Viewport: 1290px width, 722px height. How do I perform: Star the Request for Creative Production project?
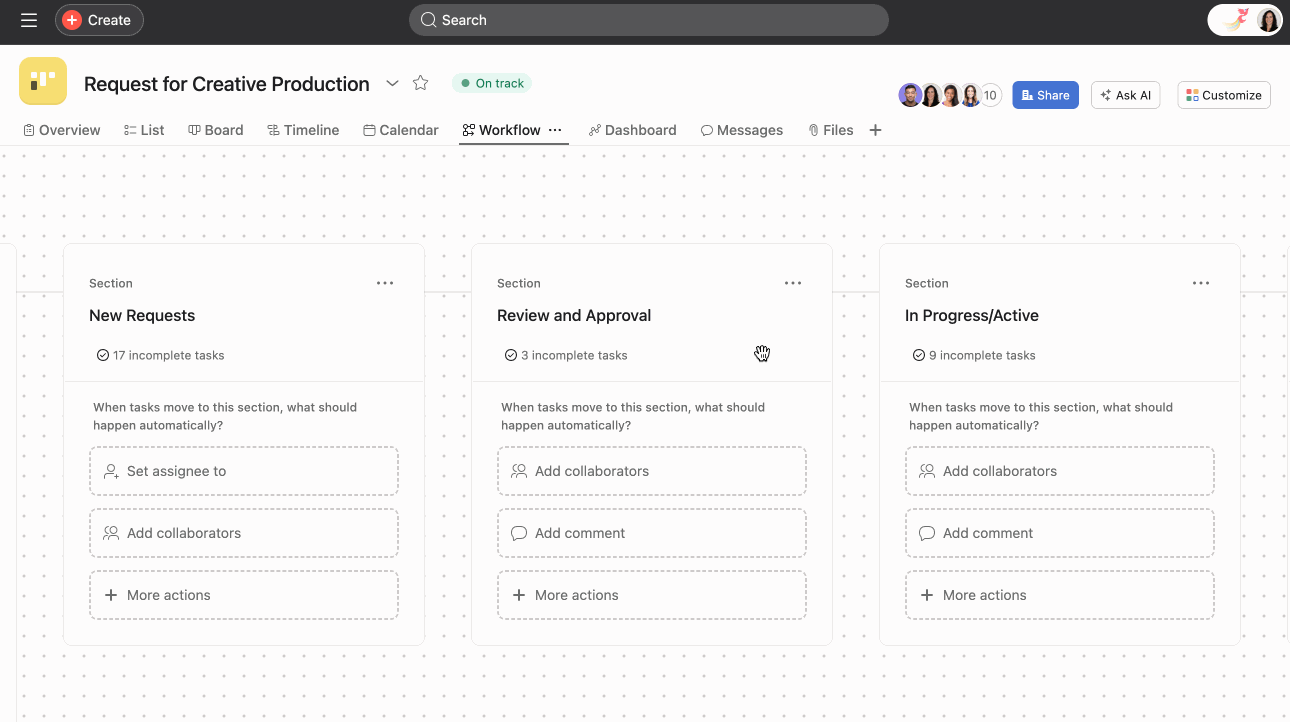tap(420, 83)
